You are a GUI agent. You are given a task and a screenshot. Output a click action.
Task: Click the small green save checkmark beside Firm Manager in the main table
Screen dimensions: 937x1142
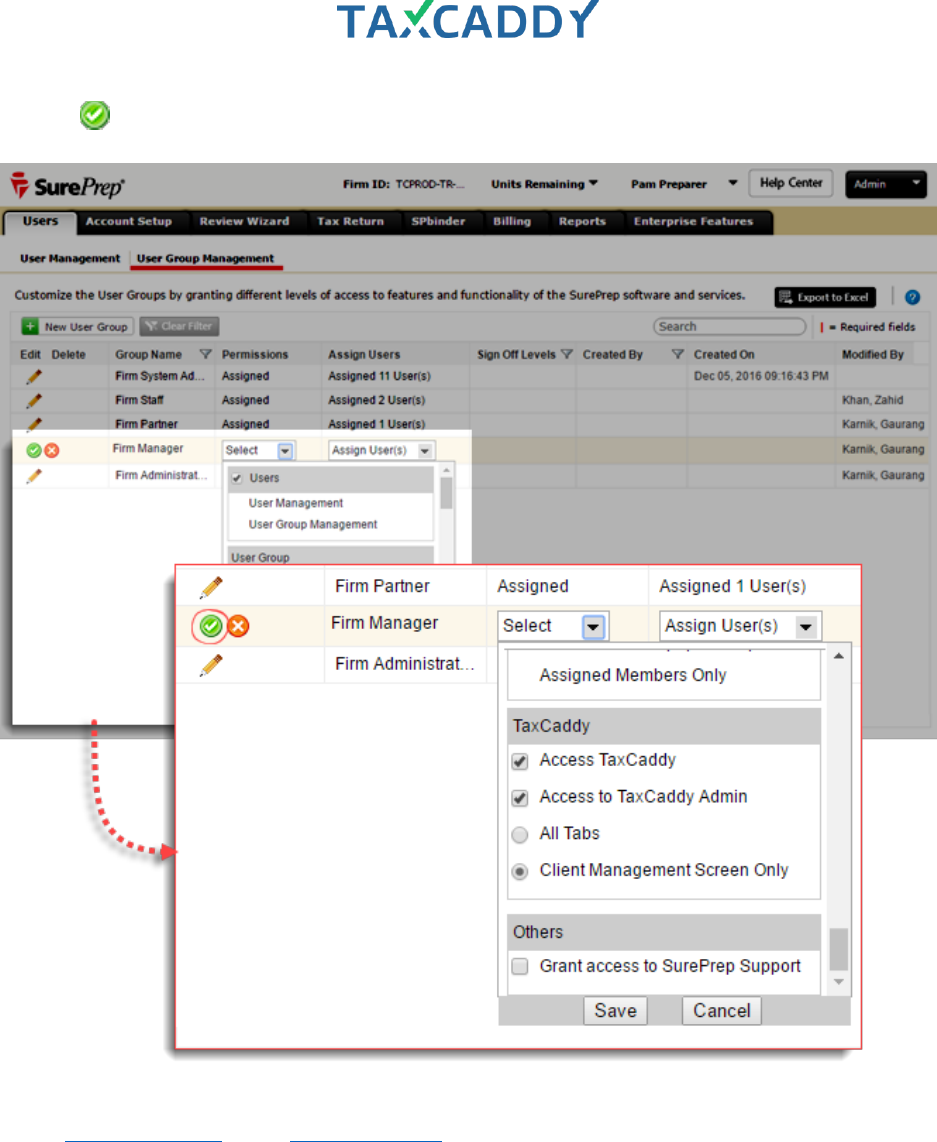(x=33, y=451)
